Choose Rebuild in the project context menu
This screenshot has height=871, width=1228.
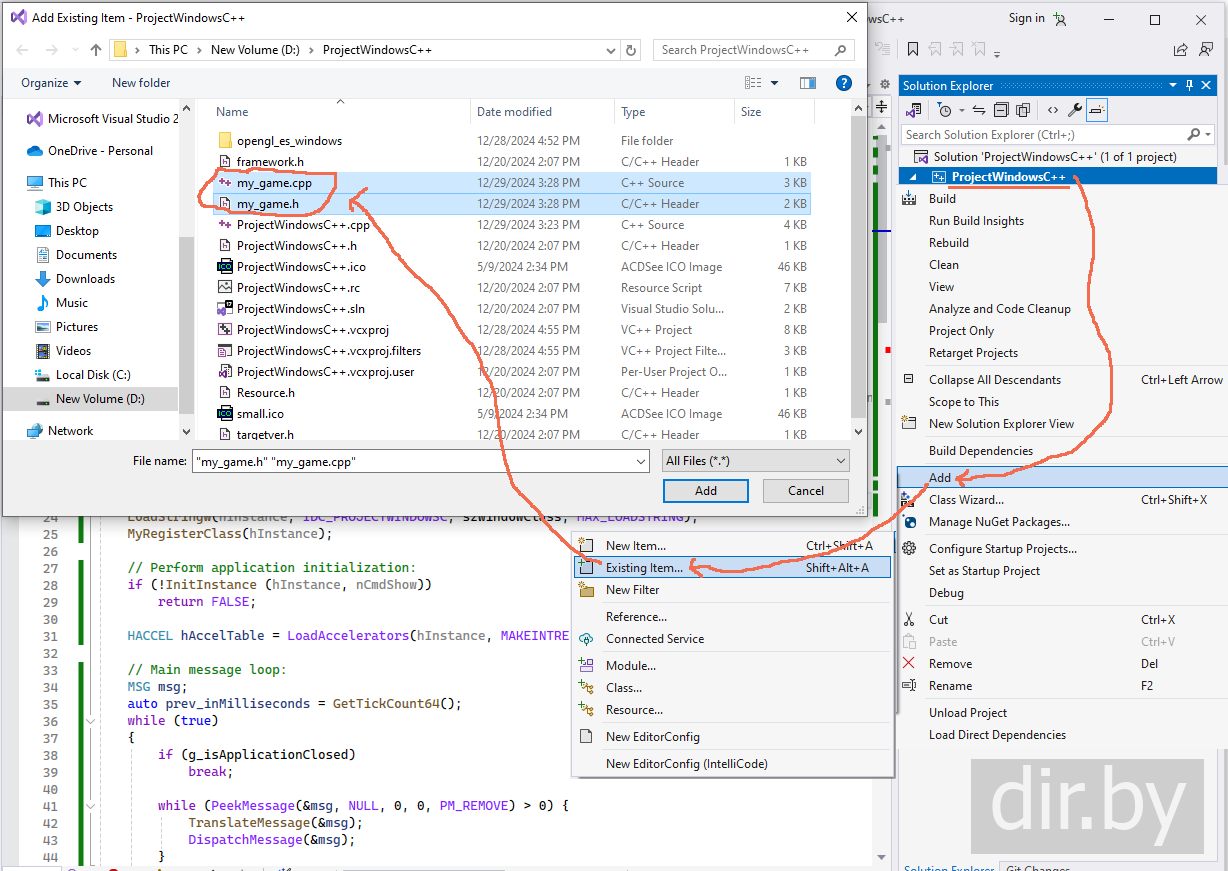point(948,243)
